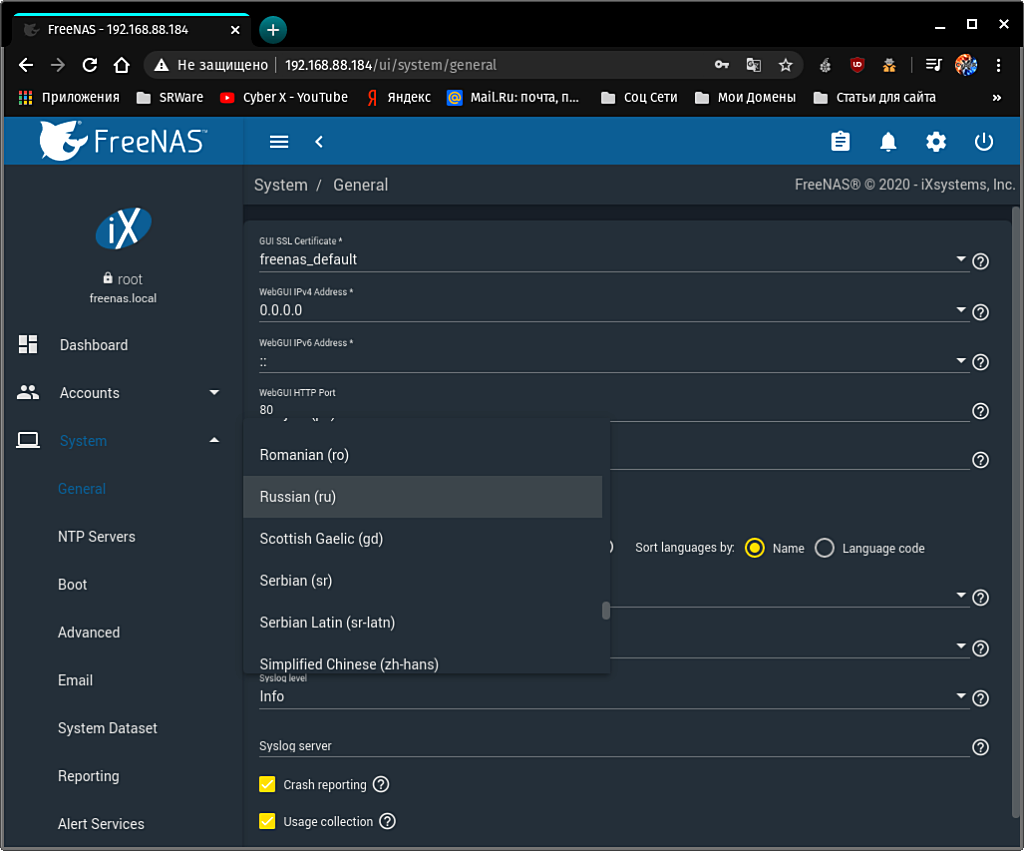
Task: Select Language code sort radio button
Action: coord(824,548)
